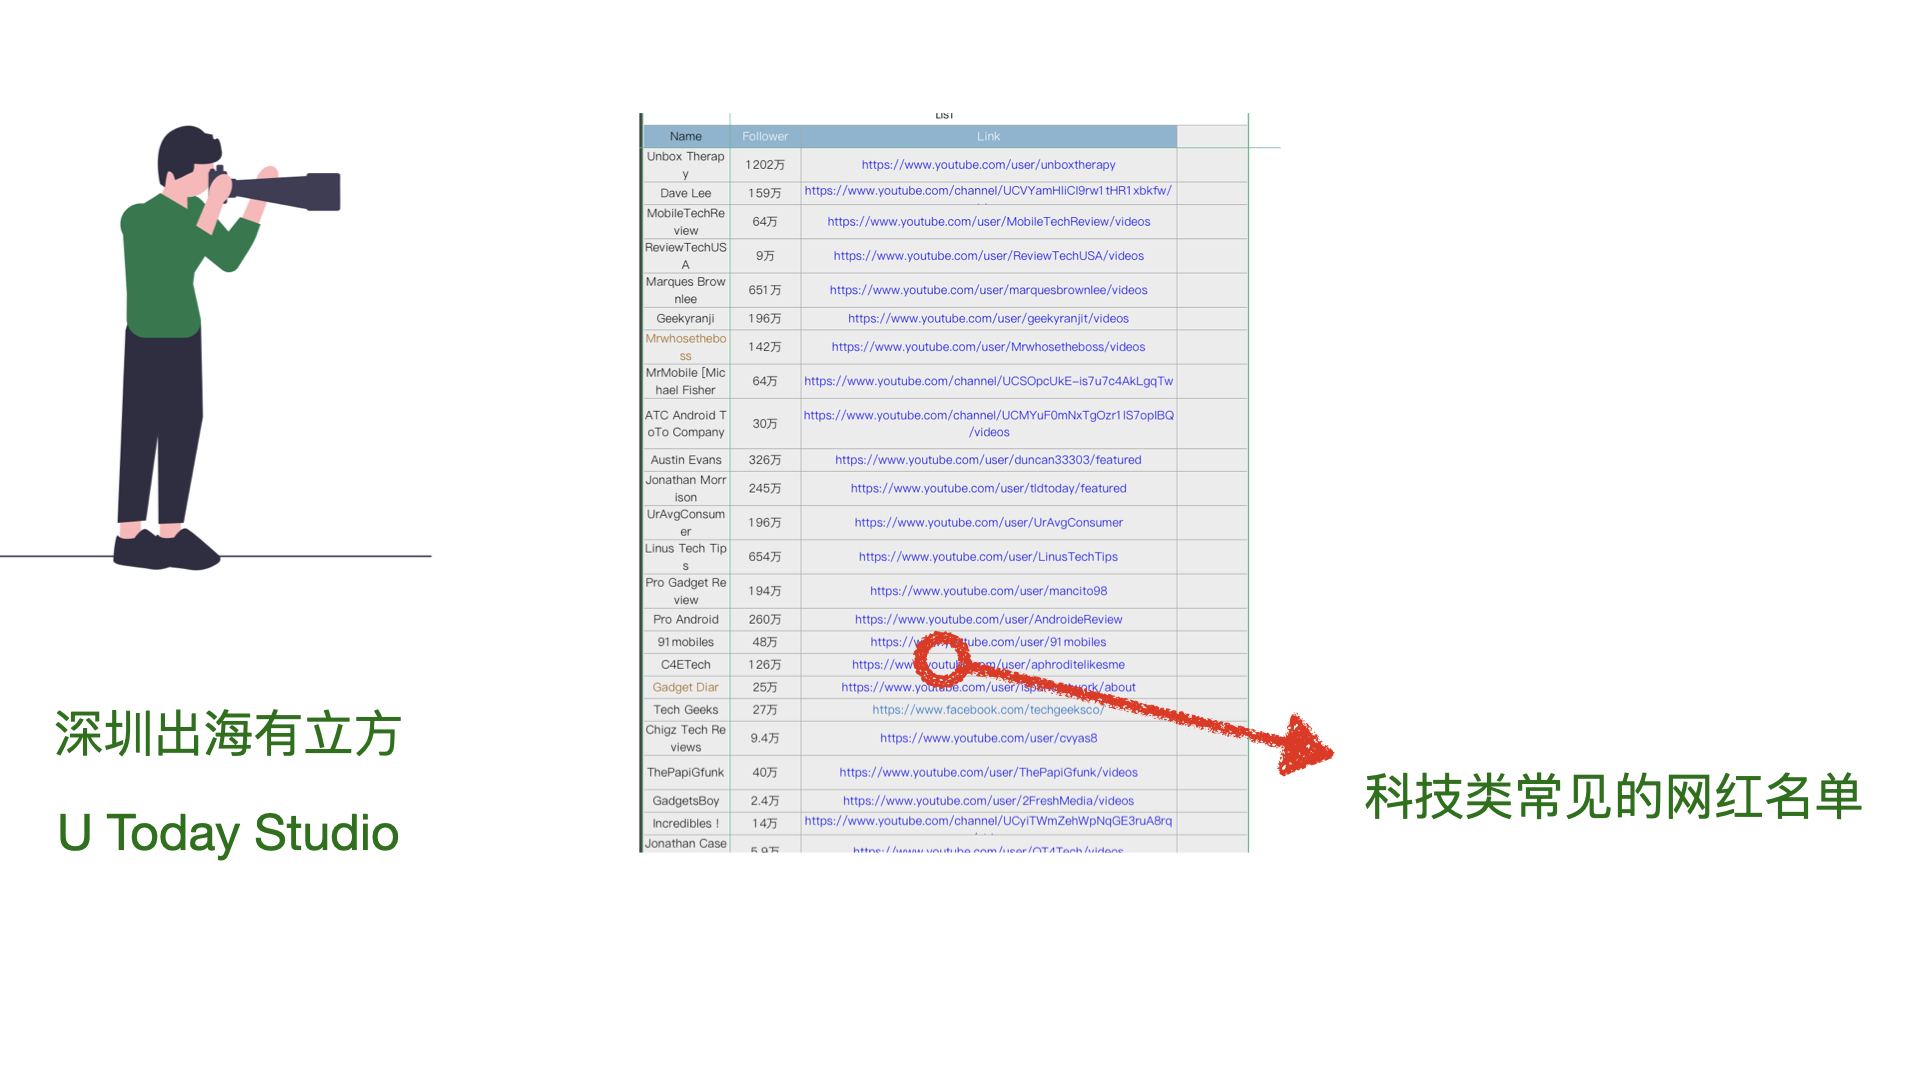Select the 2.4万 follower count cell

pyautogui.click(x=765, y=801)
